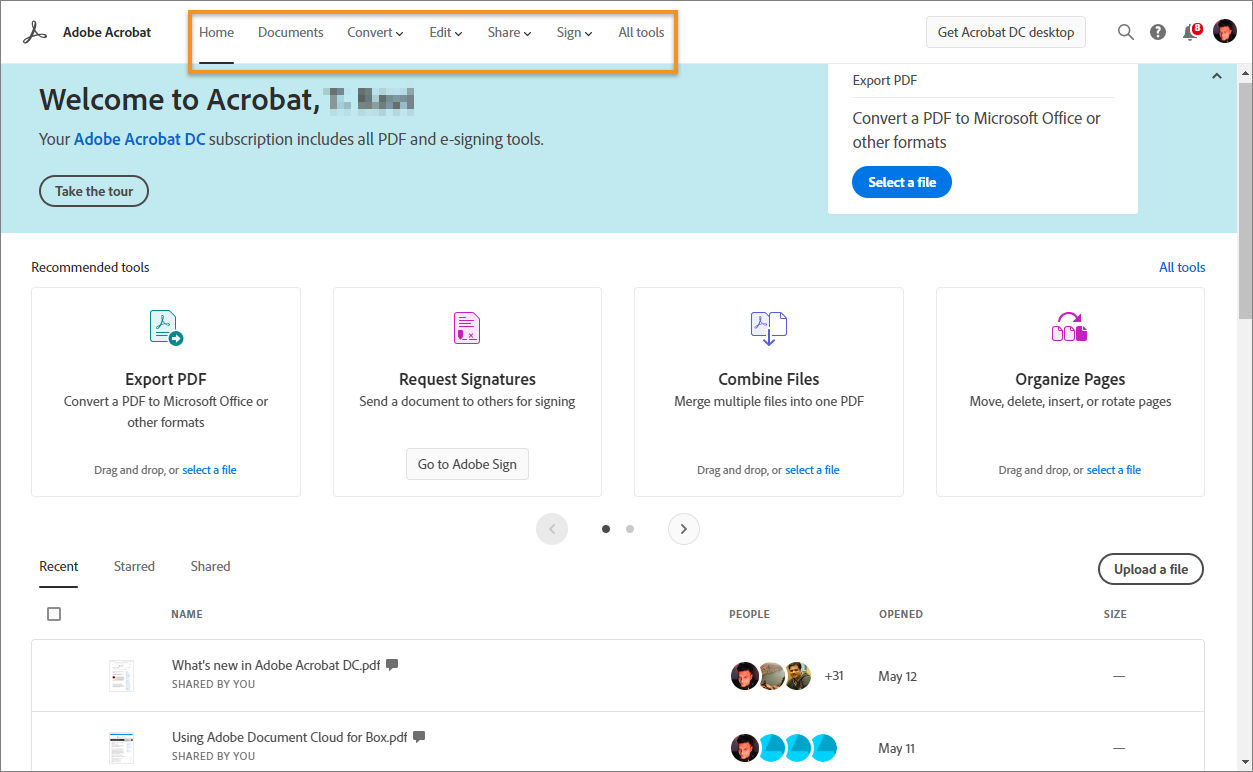Click people avatars in the May 12 row
1253x772 pixels.
pyautogui.click(x=771, y=676)
